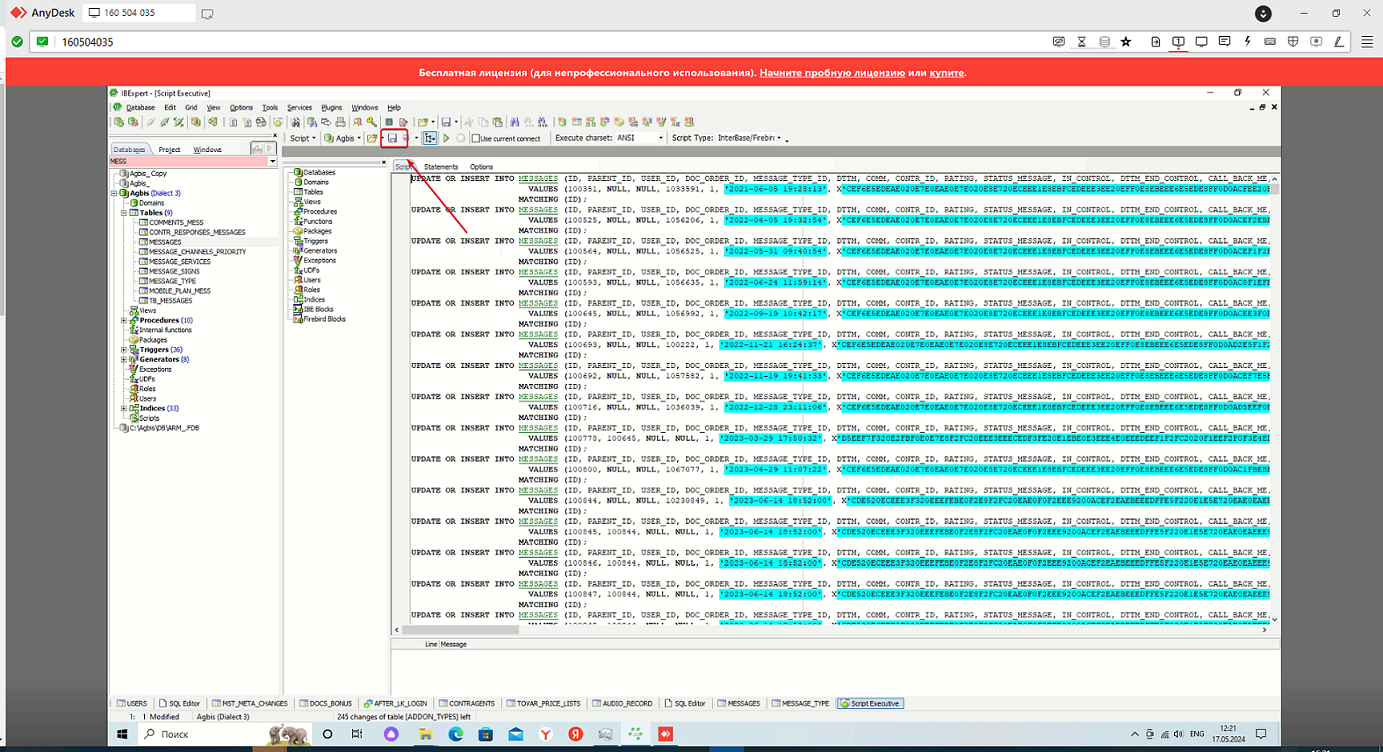The image size is (1383, 752).
Task: Run the script with the green play icon
Action: (446, 138)
